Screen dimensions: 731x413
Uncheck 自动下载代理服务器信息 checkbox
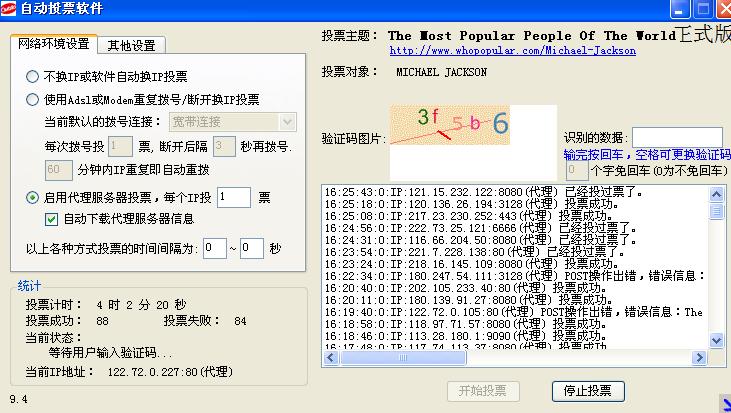52,219
